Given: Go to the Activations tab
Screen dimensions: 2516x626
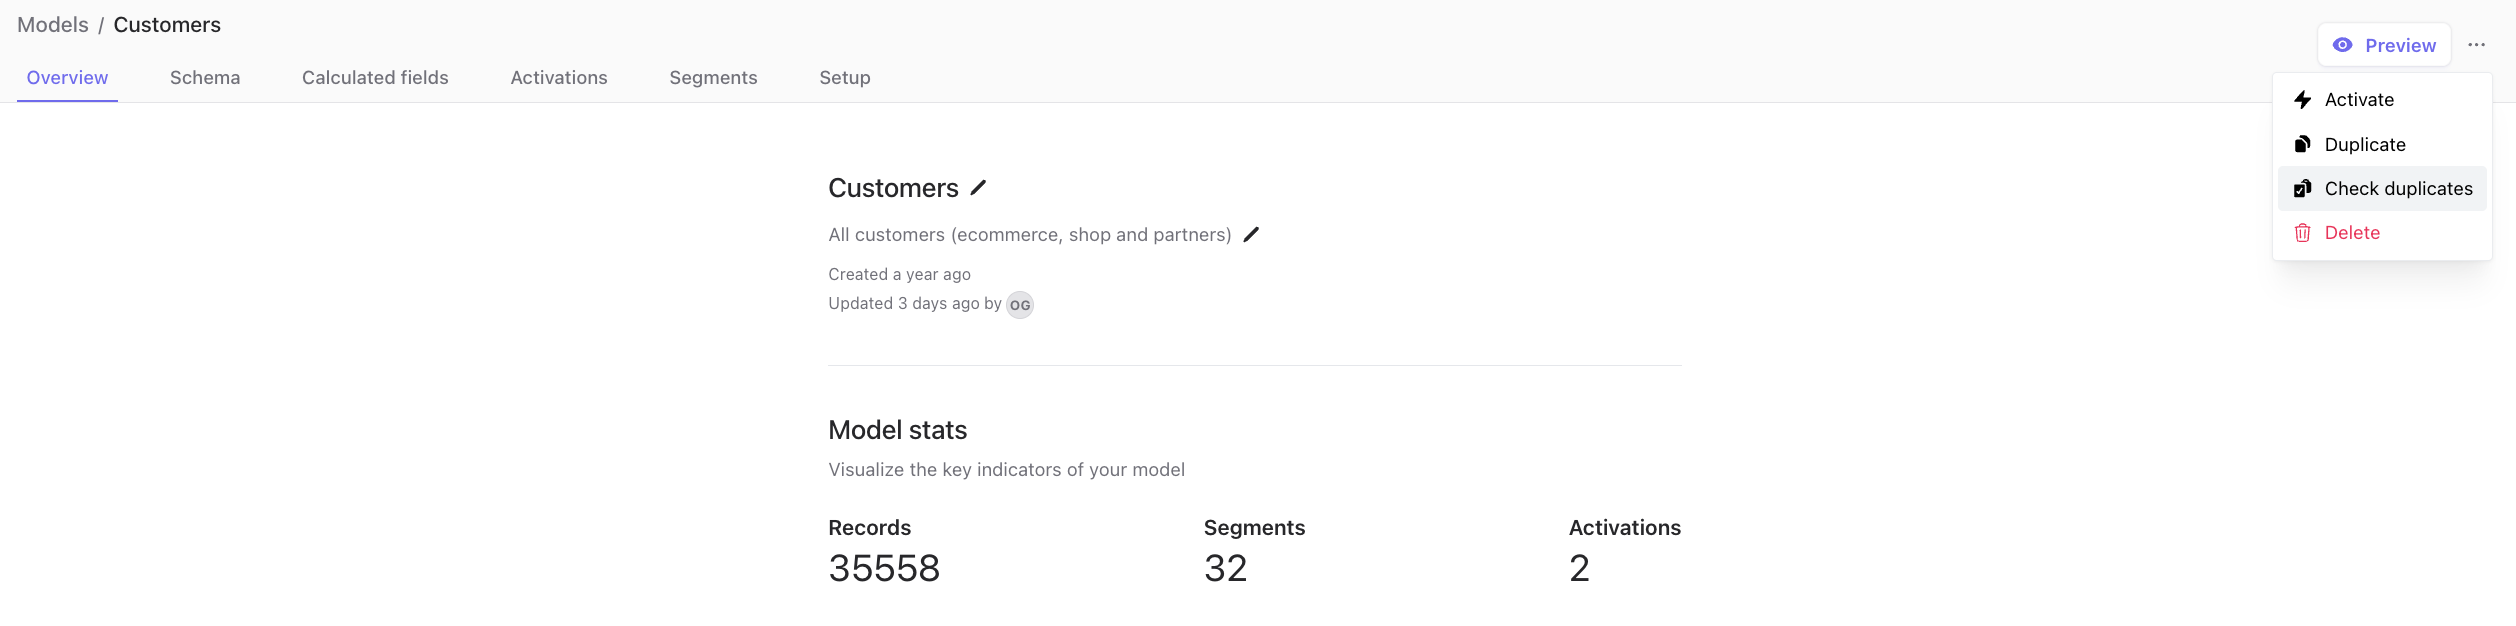Looking at the screenshot, I should click(x=559, y=78).
